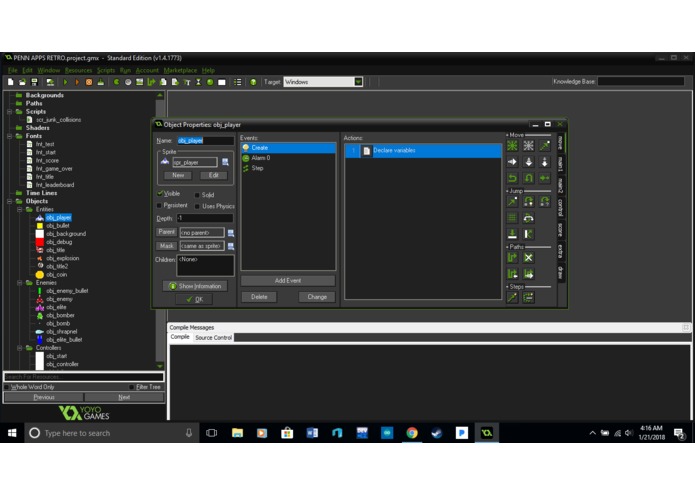
Task: Click the Edit sprite button
Action: (x=214, y=175)
